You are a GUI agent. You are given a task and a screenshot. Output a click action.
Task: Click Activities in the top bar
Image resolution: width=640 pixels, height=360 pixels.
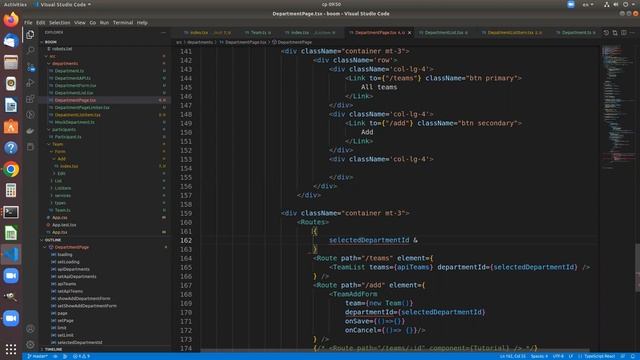15,4
